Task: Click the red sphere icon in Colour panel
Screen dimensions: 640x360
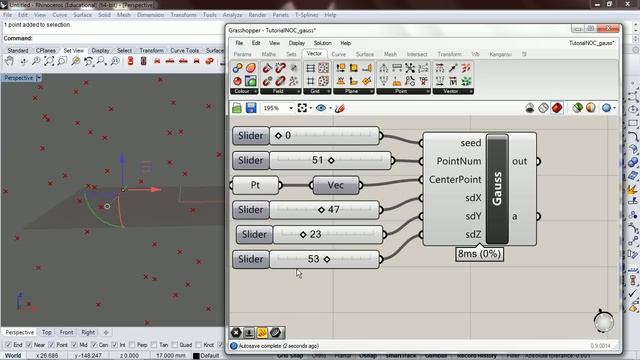Action: [x=237, y=81]
